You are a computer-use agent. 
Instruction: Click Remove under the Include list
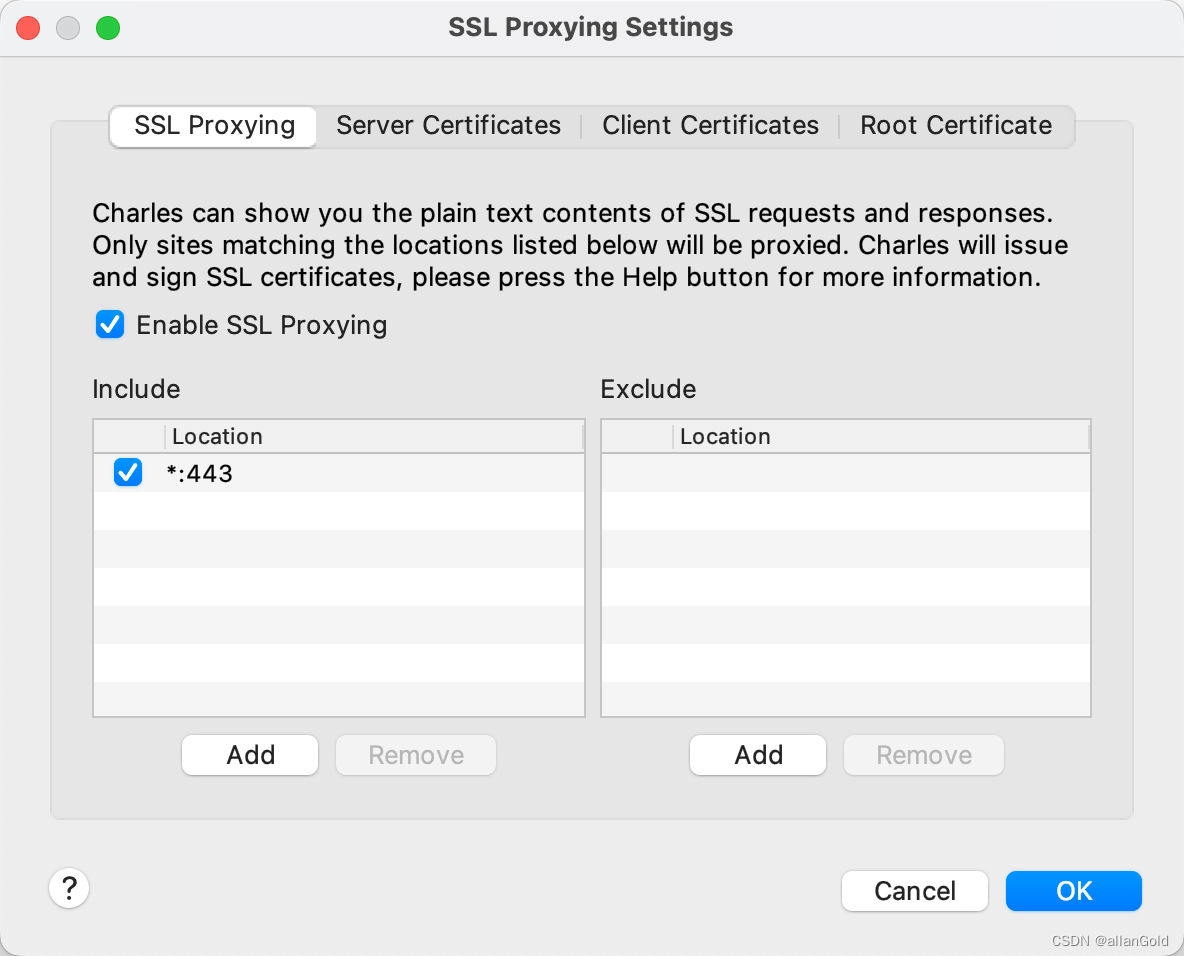pos(415,755)
